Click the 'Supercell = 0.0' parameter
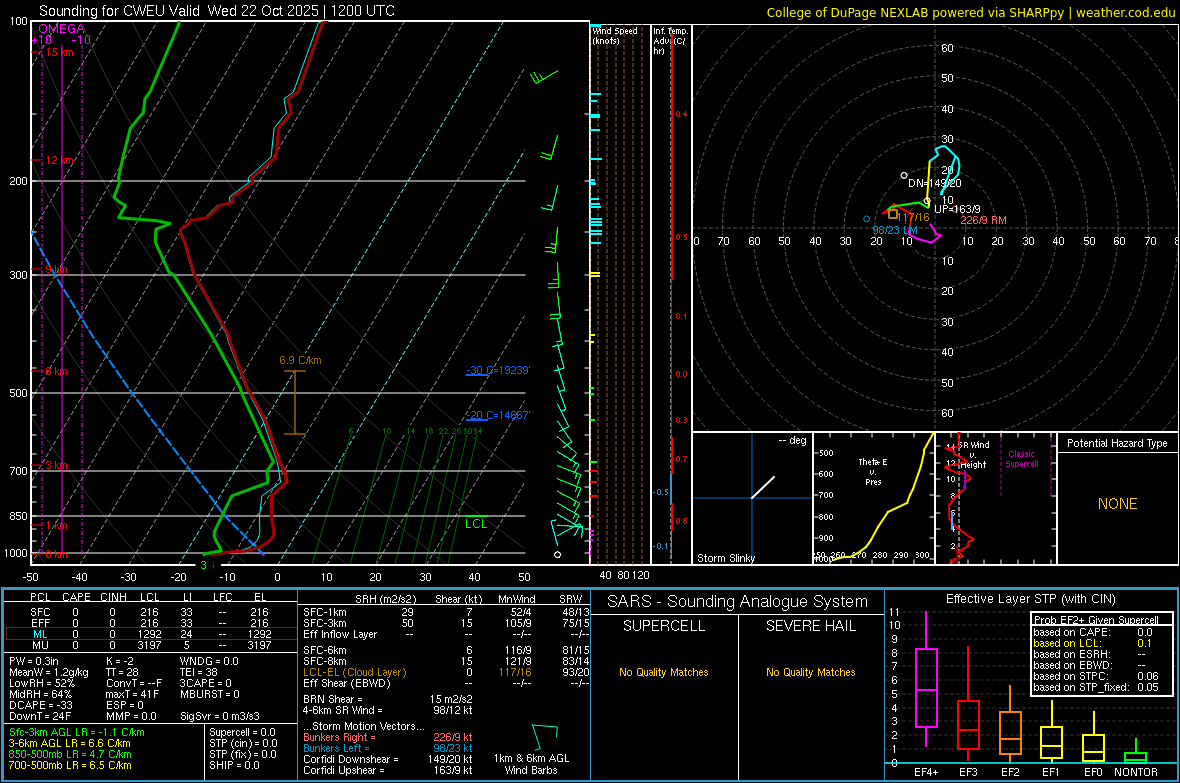This screenshot has width=1180, height=783. 242,732
